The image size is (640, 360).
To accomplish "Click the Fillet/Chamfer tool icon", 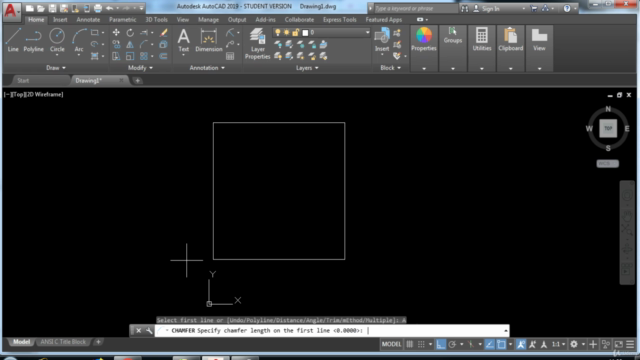I will tap(144, 44).
